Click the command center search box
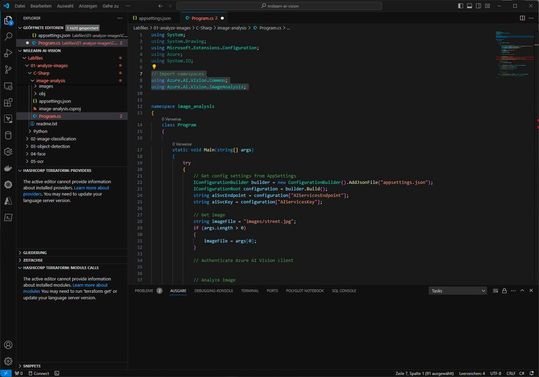The width and height of the screenshot is (539, 377). (279, 6)
